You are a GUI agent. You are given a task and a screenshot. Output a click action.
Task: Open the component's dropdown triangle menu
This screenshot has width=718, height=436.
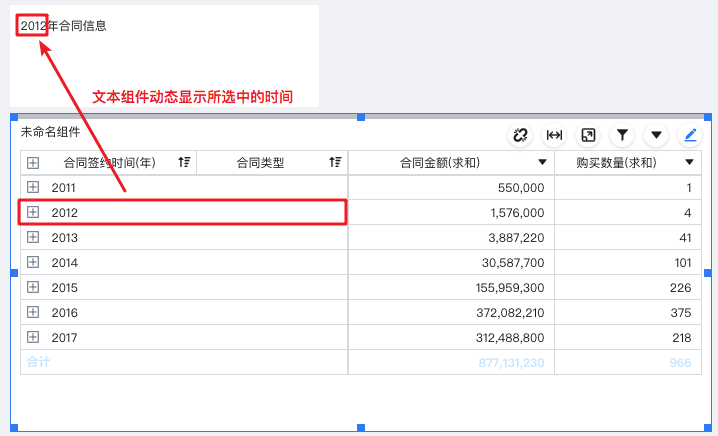pos(656,135)
